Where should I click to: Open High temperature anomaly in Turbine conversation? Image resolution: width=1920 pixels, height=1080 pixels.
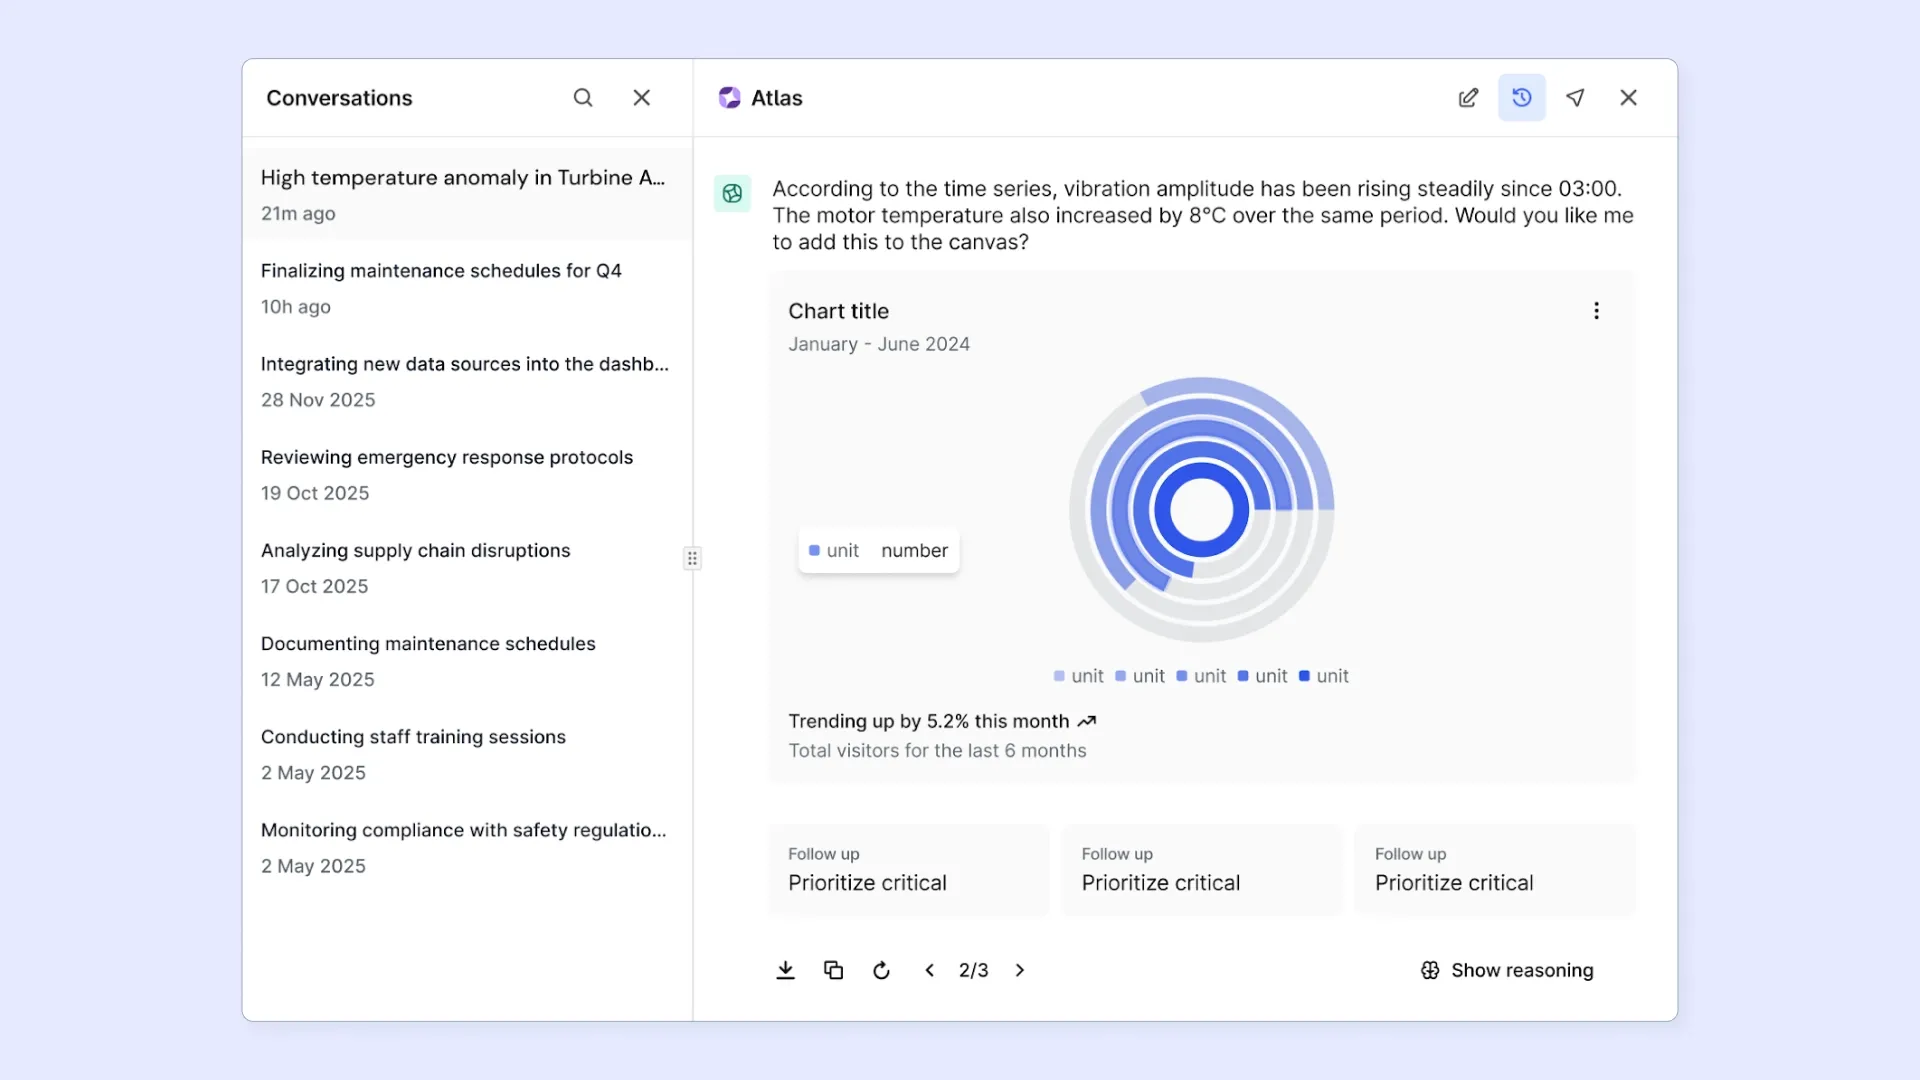pyautogui.click(x=467, y=194)
